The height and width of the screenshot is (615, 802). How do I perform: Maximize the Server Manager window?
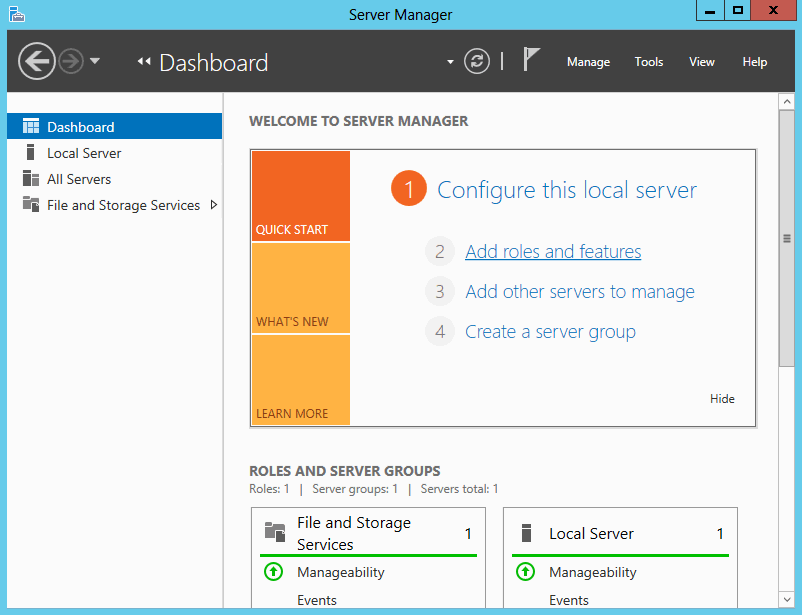(738, 11)
